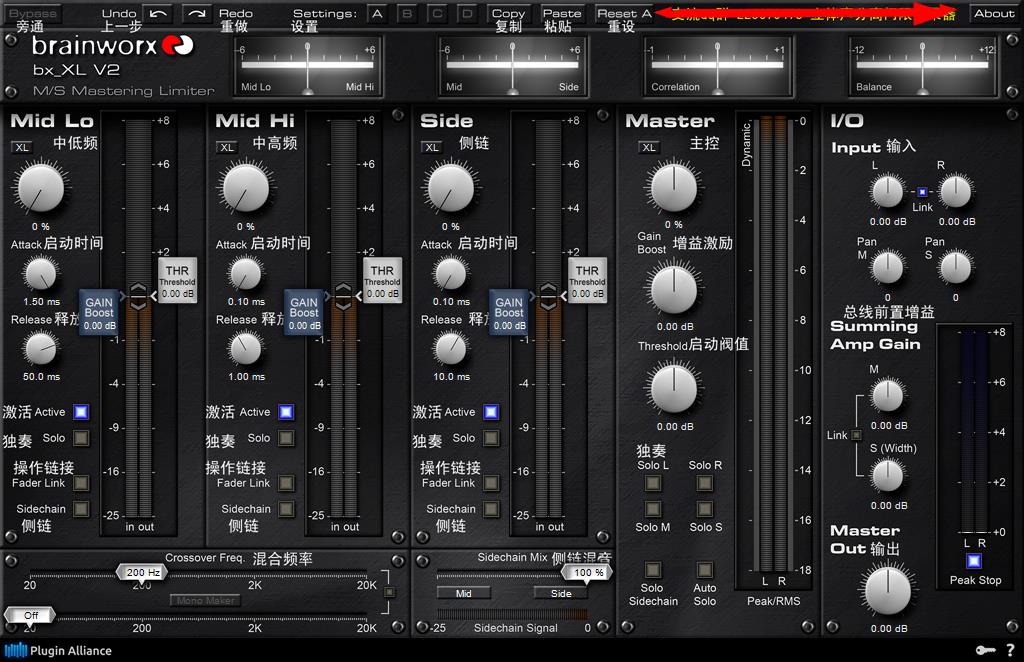Enable Solo Sidechain checkbox
The width and height of the screenshot is (1024, 662).
(652, 570)
